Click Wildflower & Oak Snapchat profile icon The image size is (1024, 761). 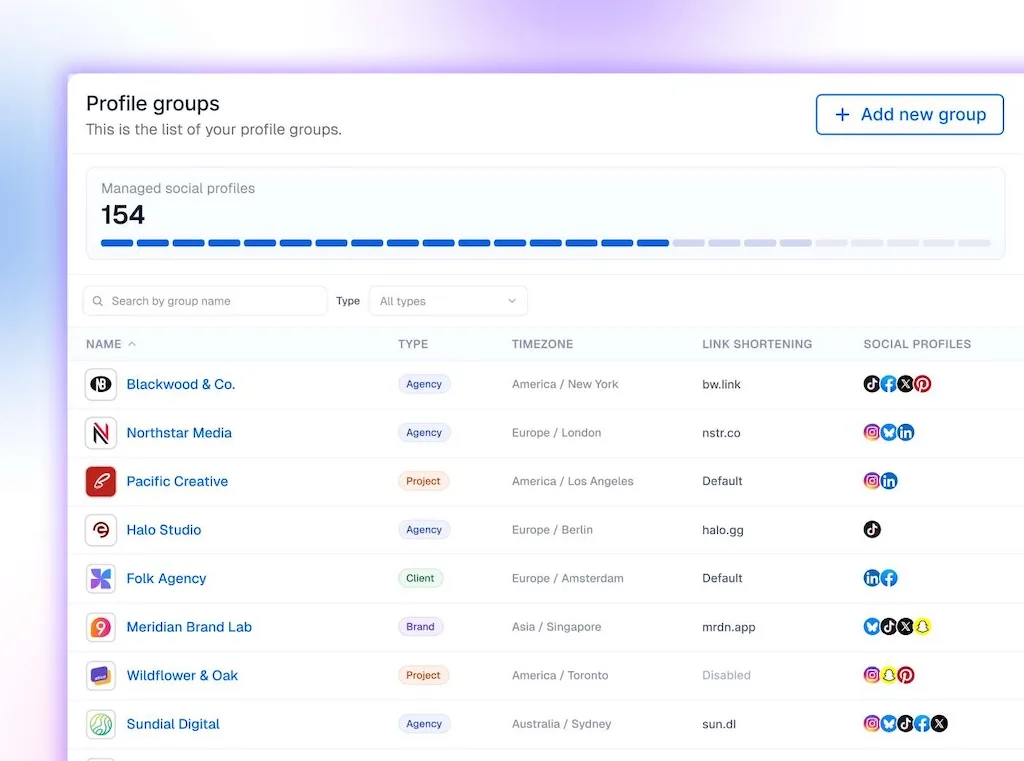coord(889,675)
